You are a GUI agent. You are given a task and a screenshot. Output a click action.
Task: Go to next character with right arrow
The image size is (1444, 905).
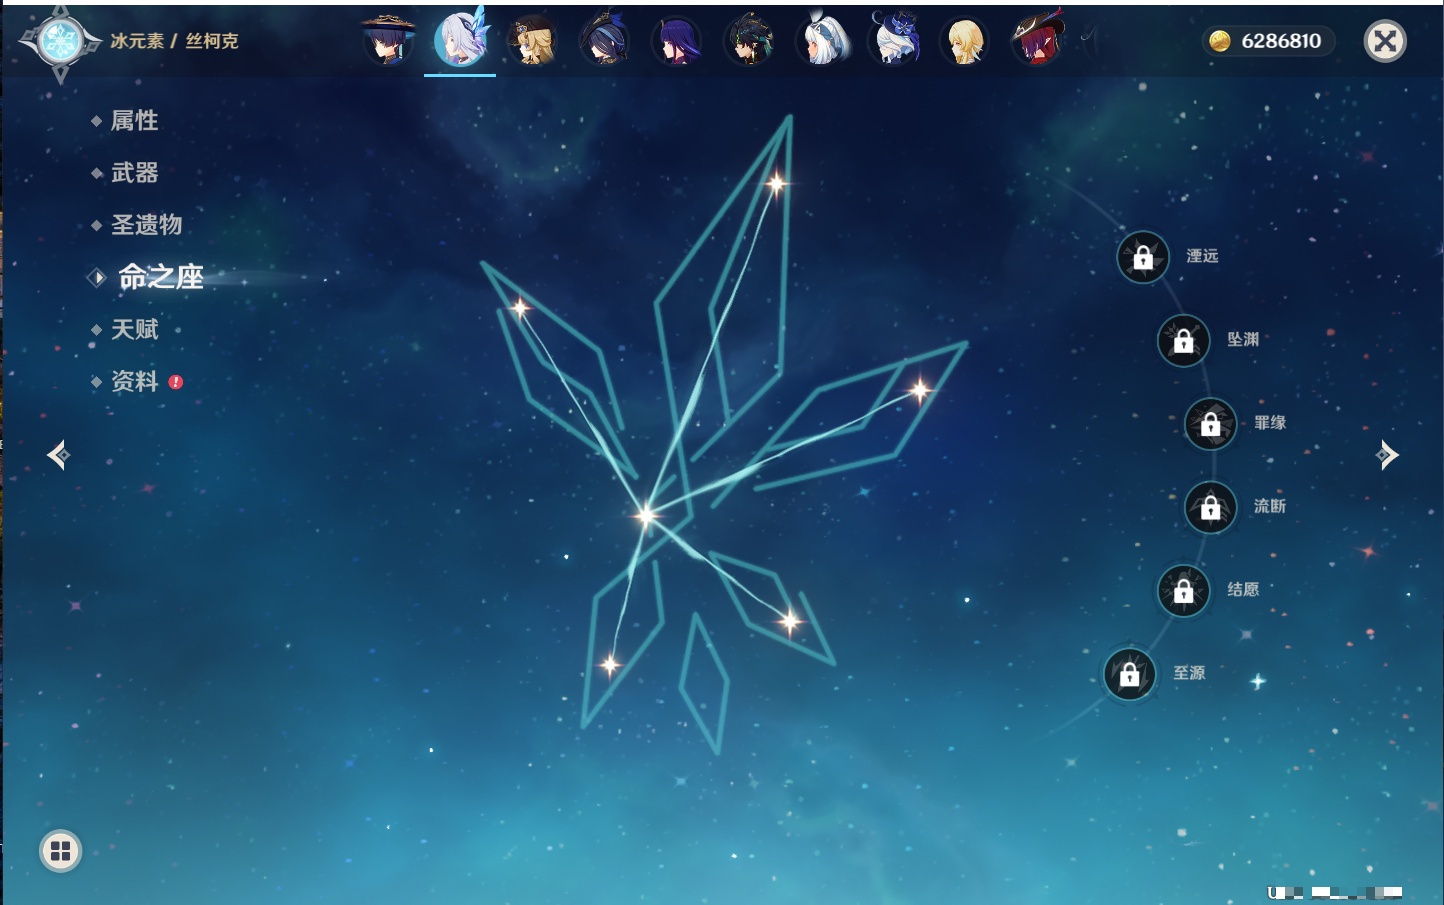coord(1387,455)
